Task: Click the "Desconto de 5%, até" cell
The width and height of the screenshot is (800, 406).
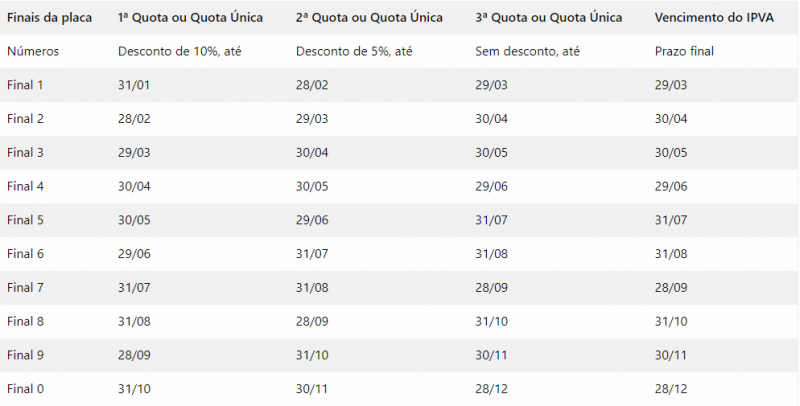Action: pyautogui.click(x=351, y=51)
